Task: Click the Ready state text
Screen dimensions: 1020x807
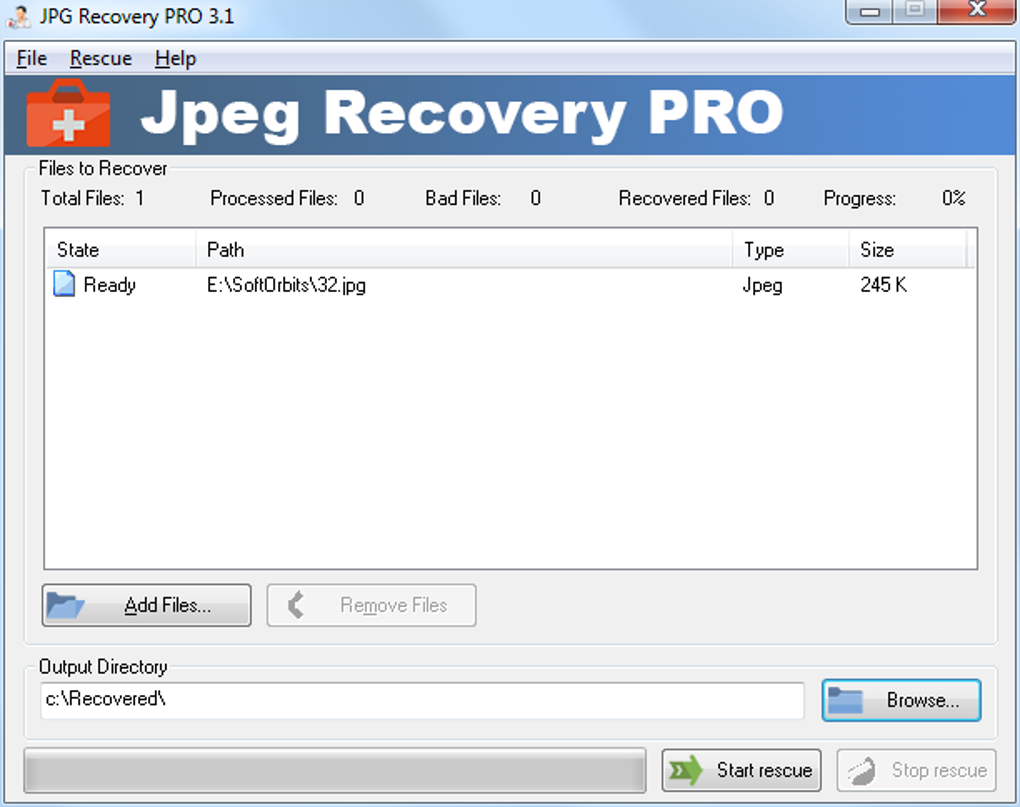Action: click(x=109, y=285)
